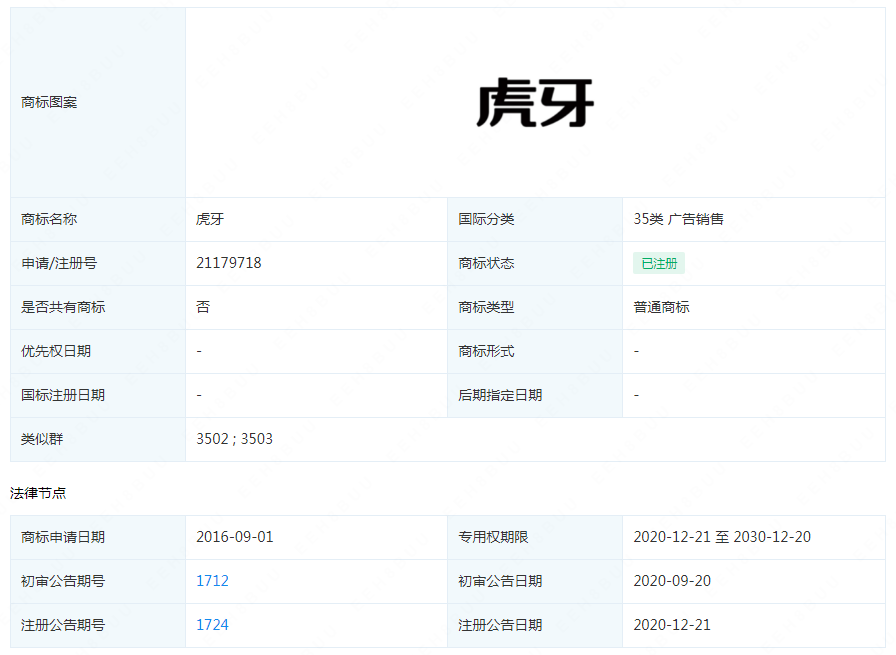Click the 后期指定日期 label
This screenshot has height=655, width=896.
click(500, 395)
